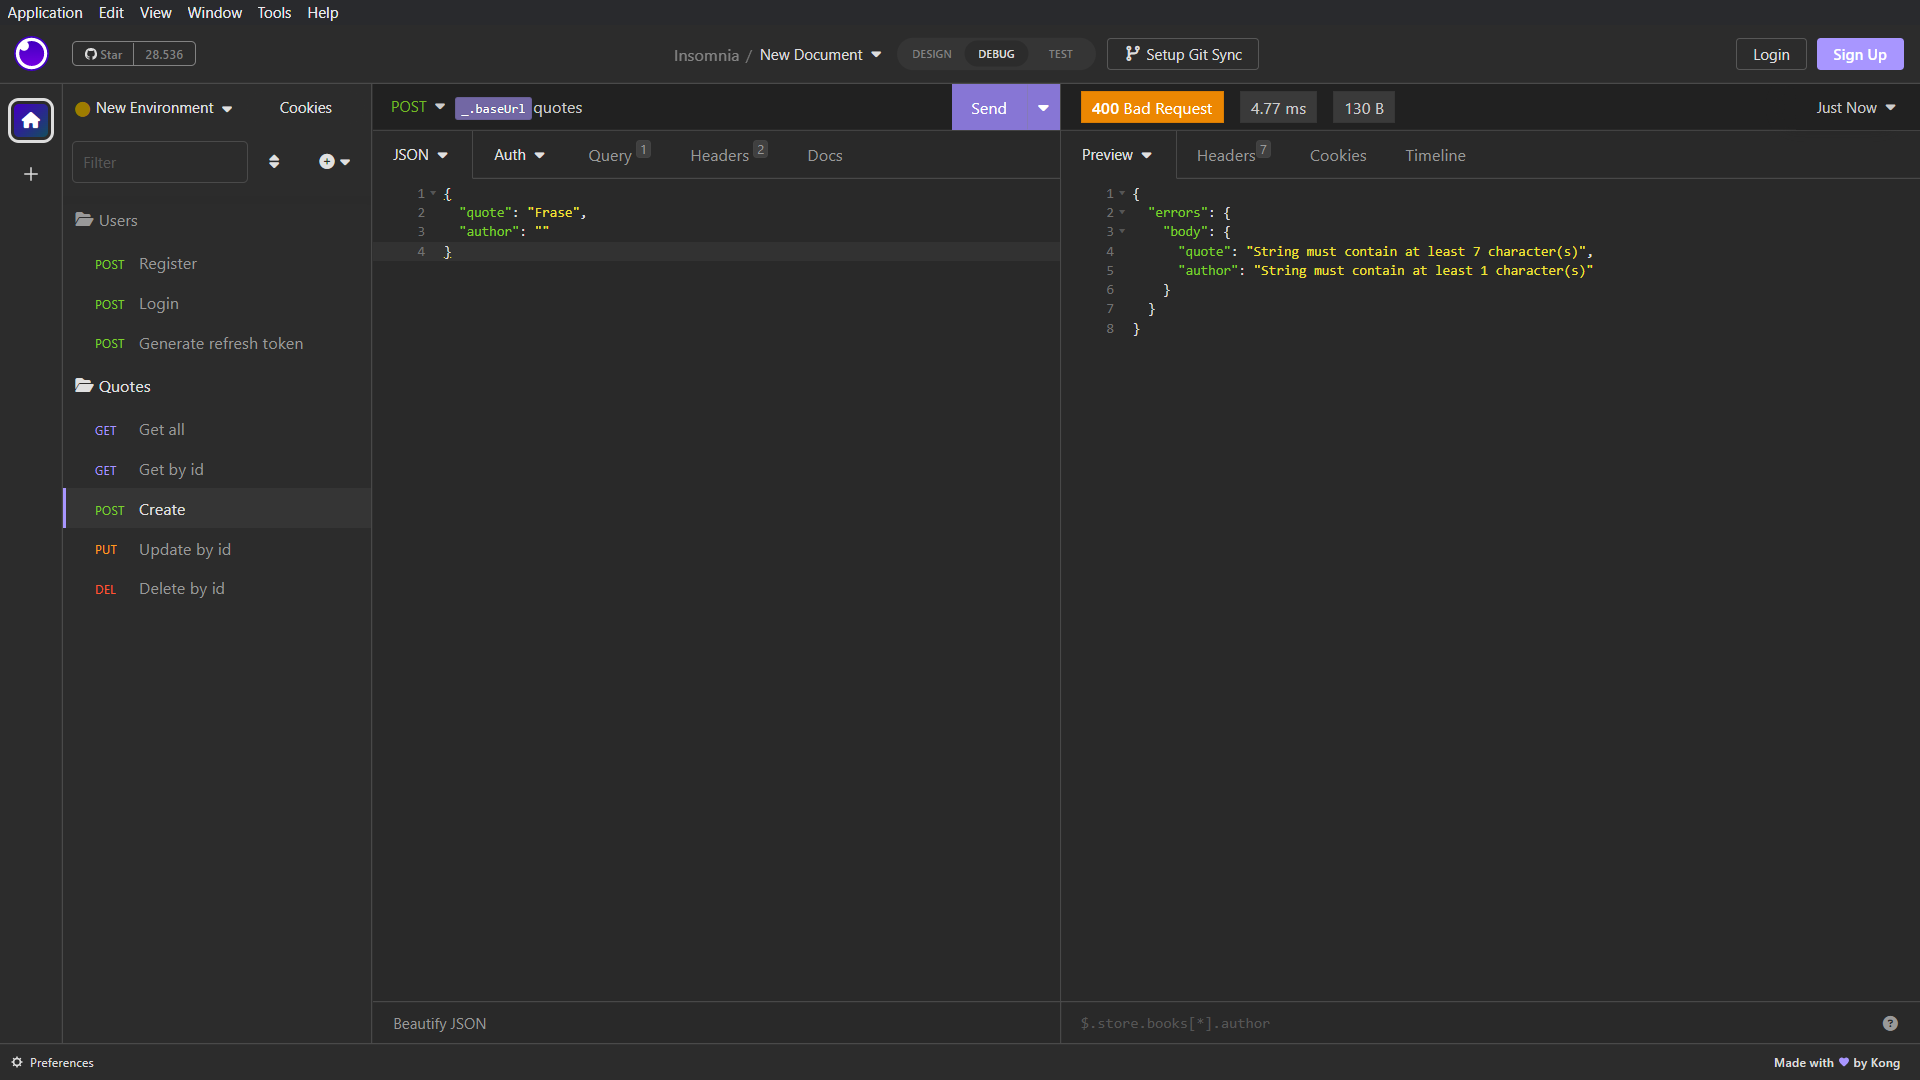Open the help question mark icon
1920x1080 pixels.
pos(1890,1023)
